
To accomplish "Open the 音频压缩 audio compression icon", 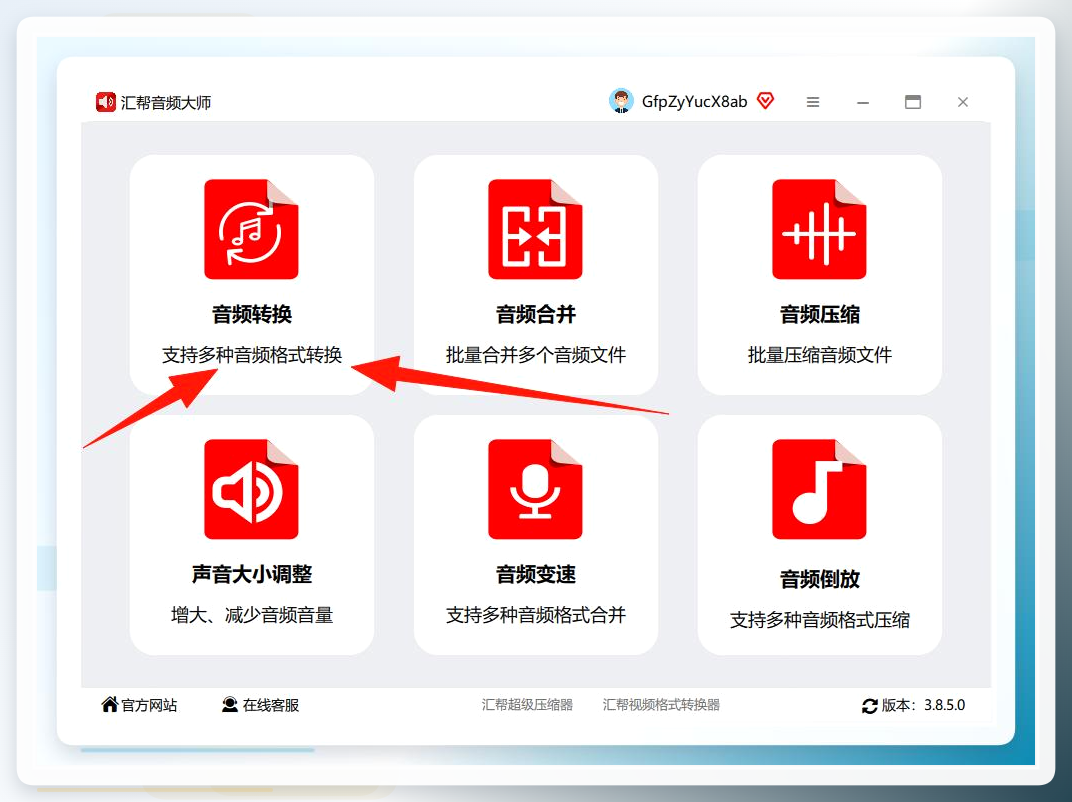I will point(819,229).
